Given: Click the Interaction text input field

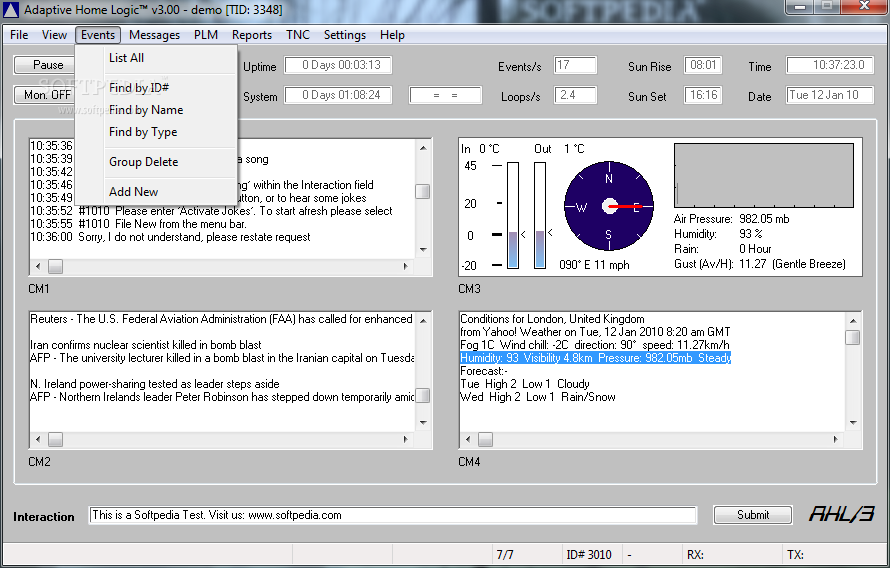Looking at the screenshot, I should click(x=392, y=515).
